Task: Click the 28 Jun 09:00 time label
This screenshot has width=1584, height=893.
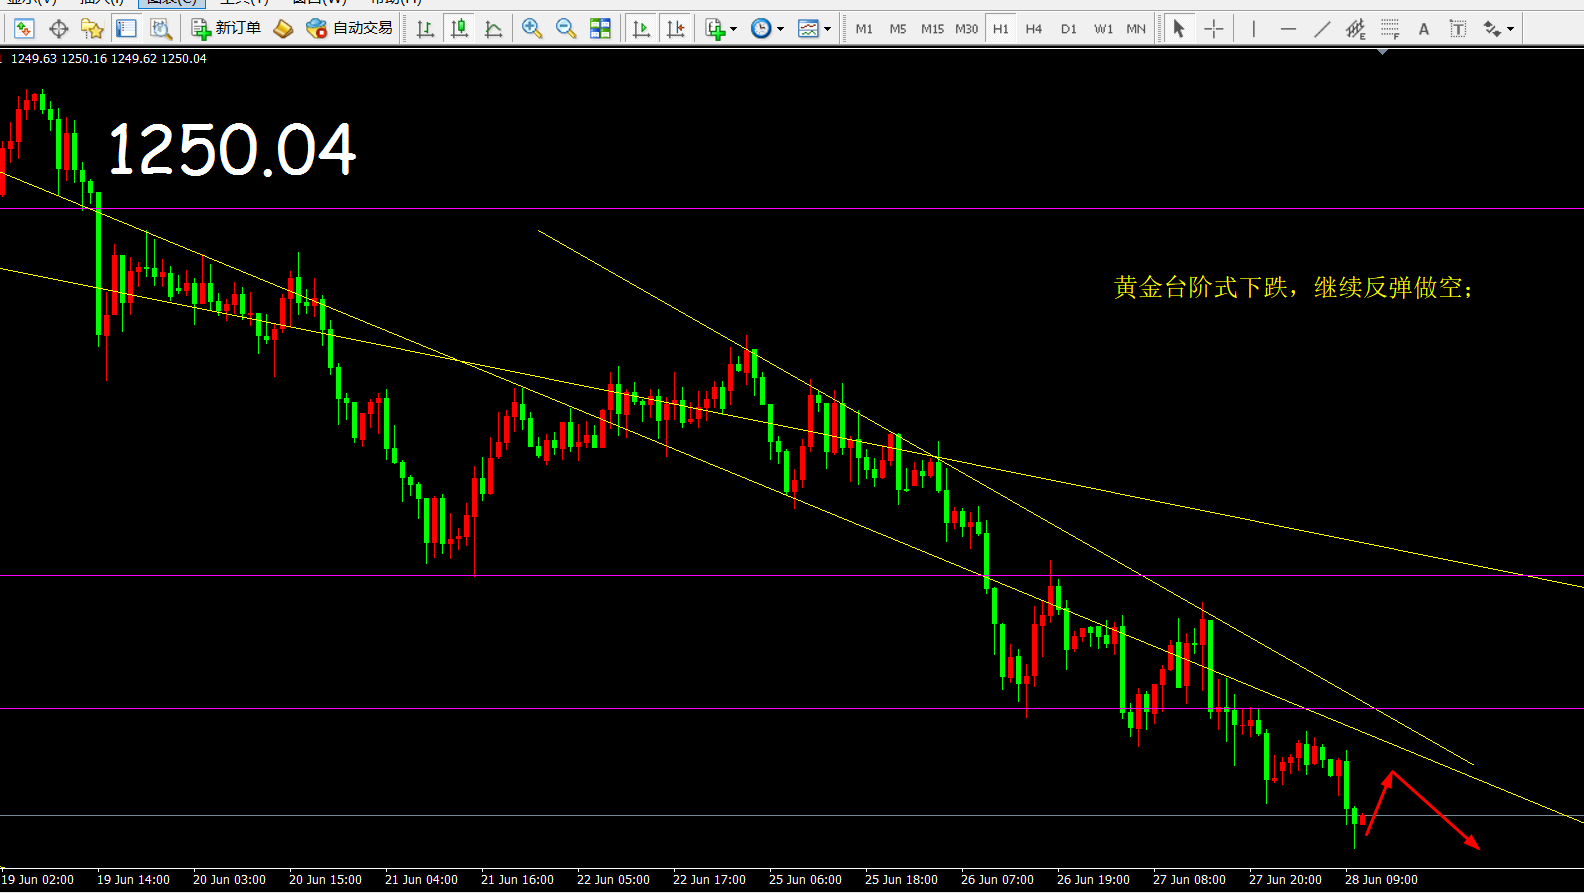Action: [x=1381, y=880]
